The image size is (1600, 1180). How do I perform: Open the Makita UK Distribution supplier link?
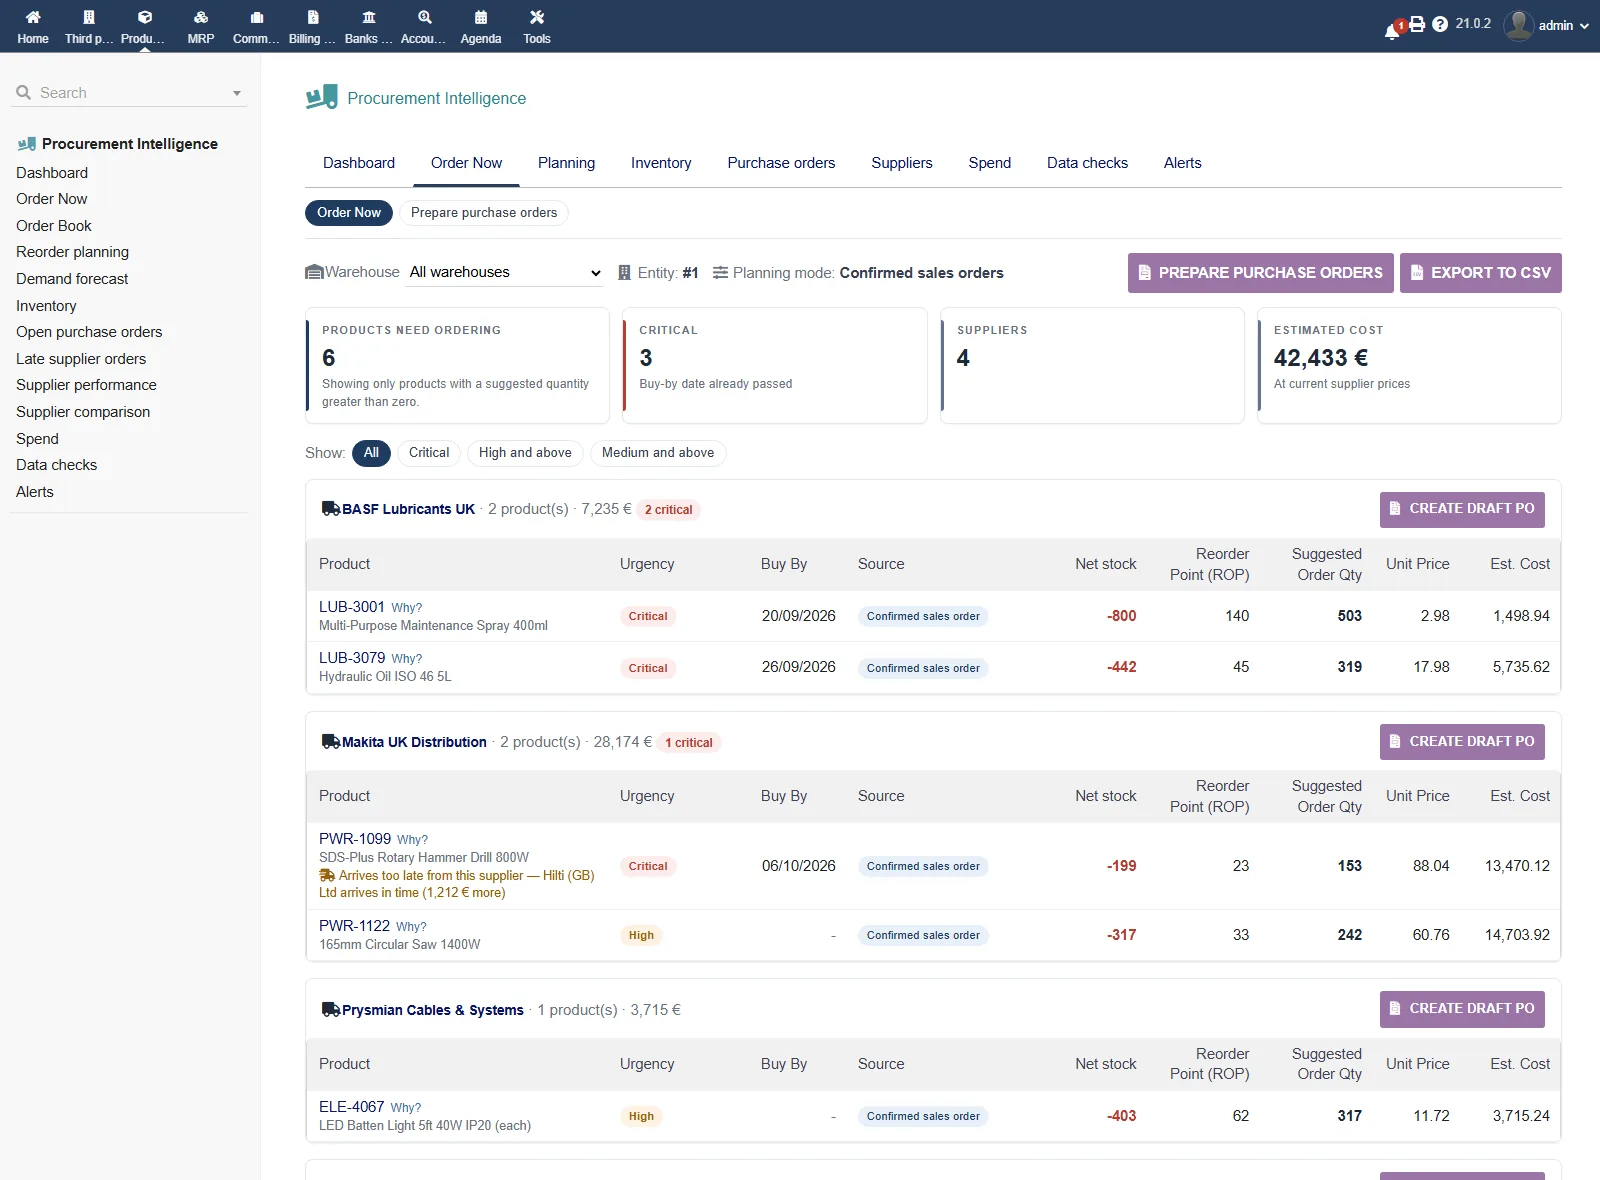pos(414,742)
